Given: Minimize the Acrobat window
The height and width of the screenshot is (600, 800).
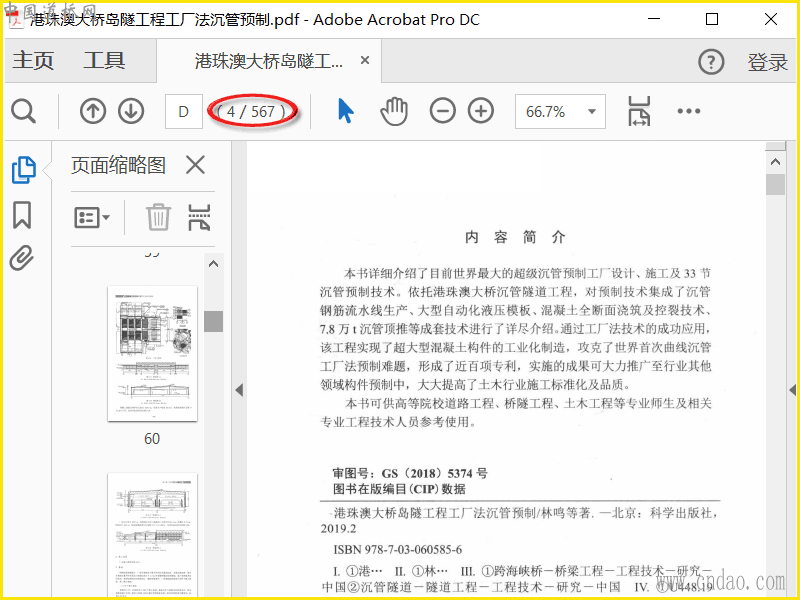Looking at the screenshot, I should [x=654, y=19].
